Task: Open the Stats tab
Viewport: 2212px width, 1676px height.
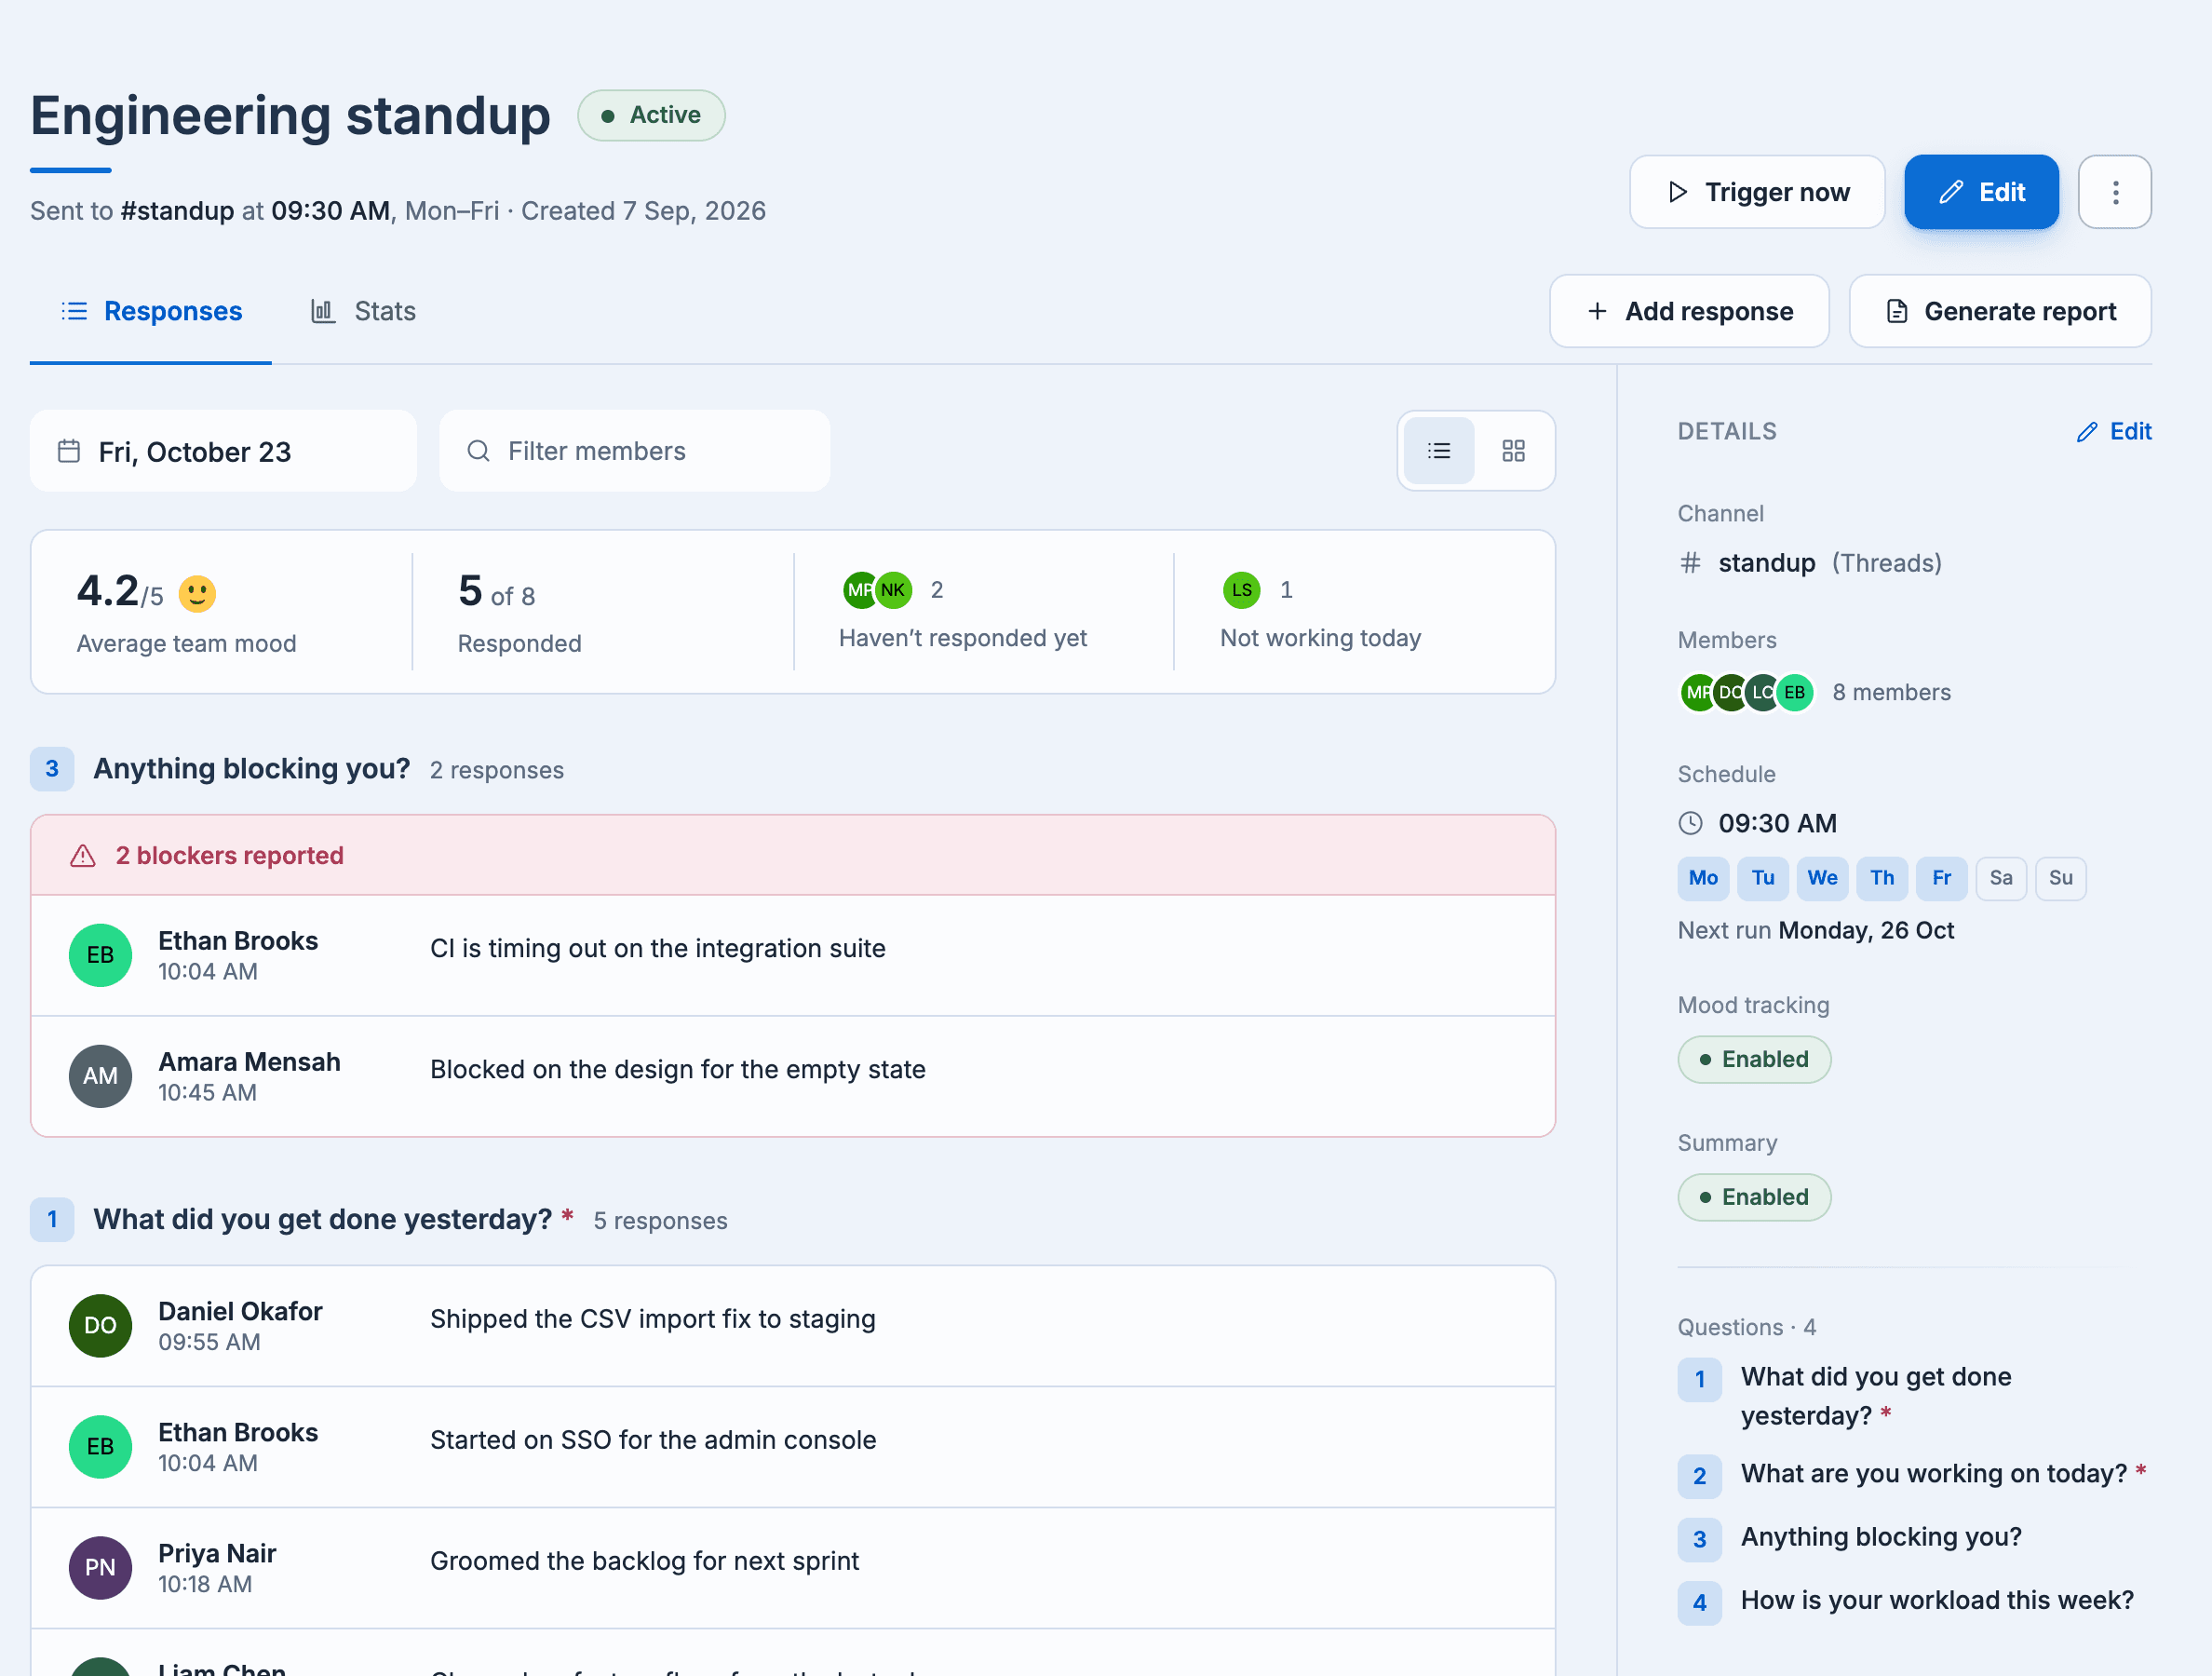Action: coord(363,312)
